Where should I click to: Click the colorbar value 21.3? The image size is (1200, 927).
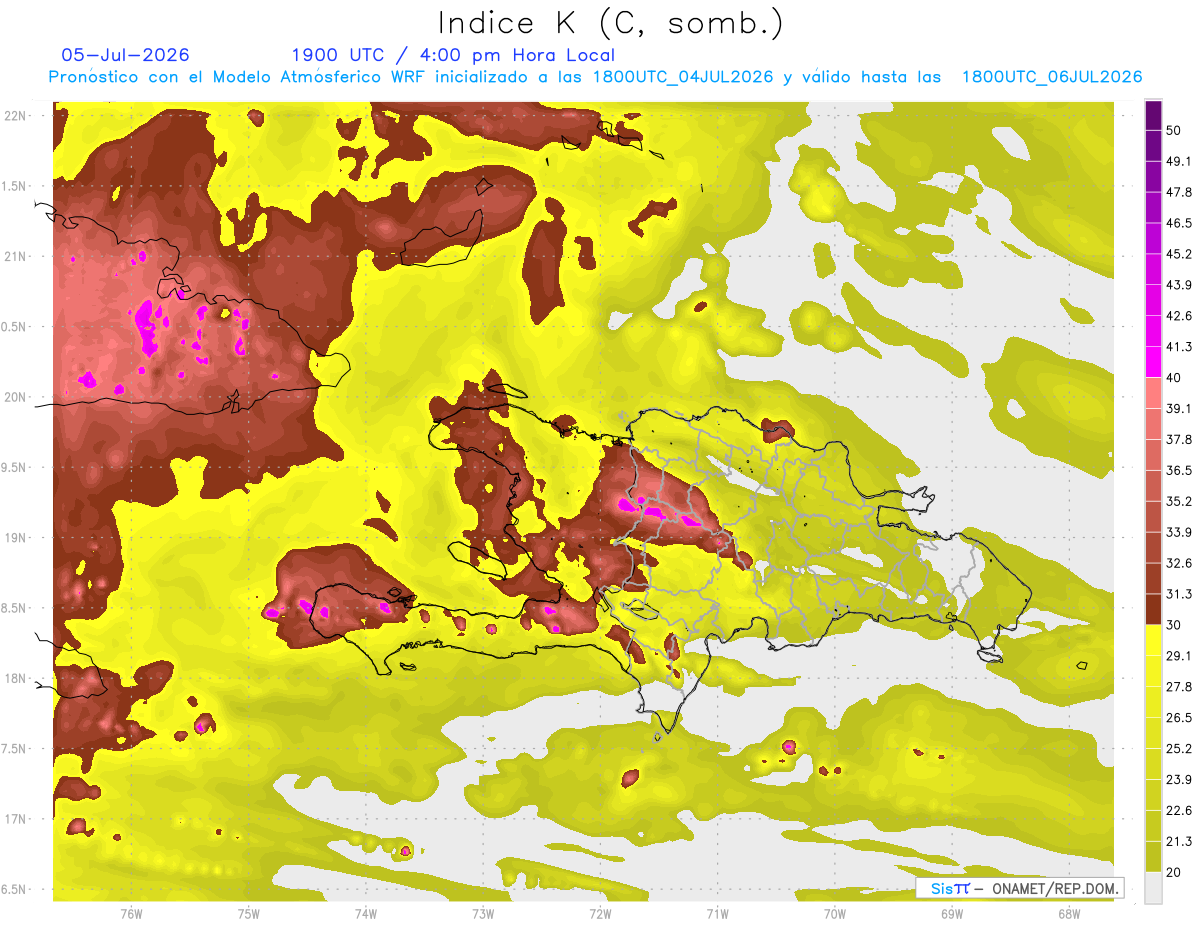pos(1179,842)
